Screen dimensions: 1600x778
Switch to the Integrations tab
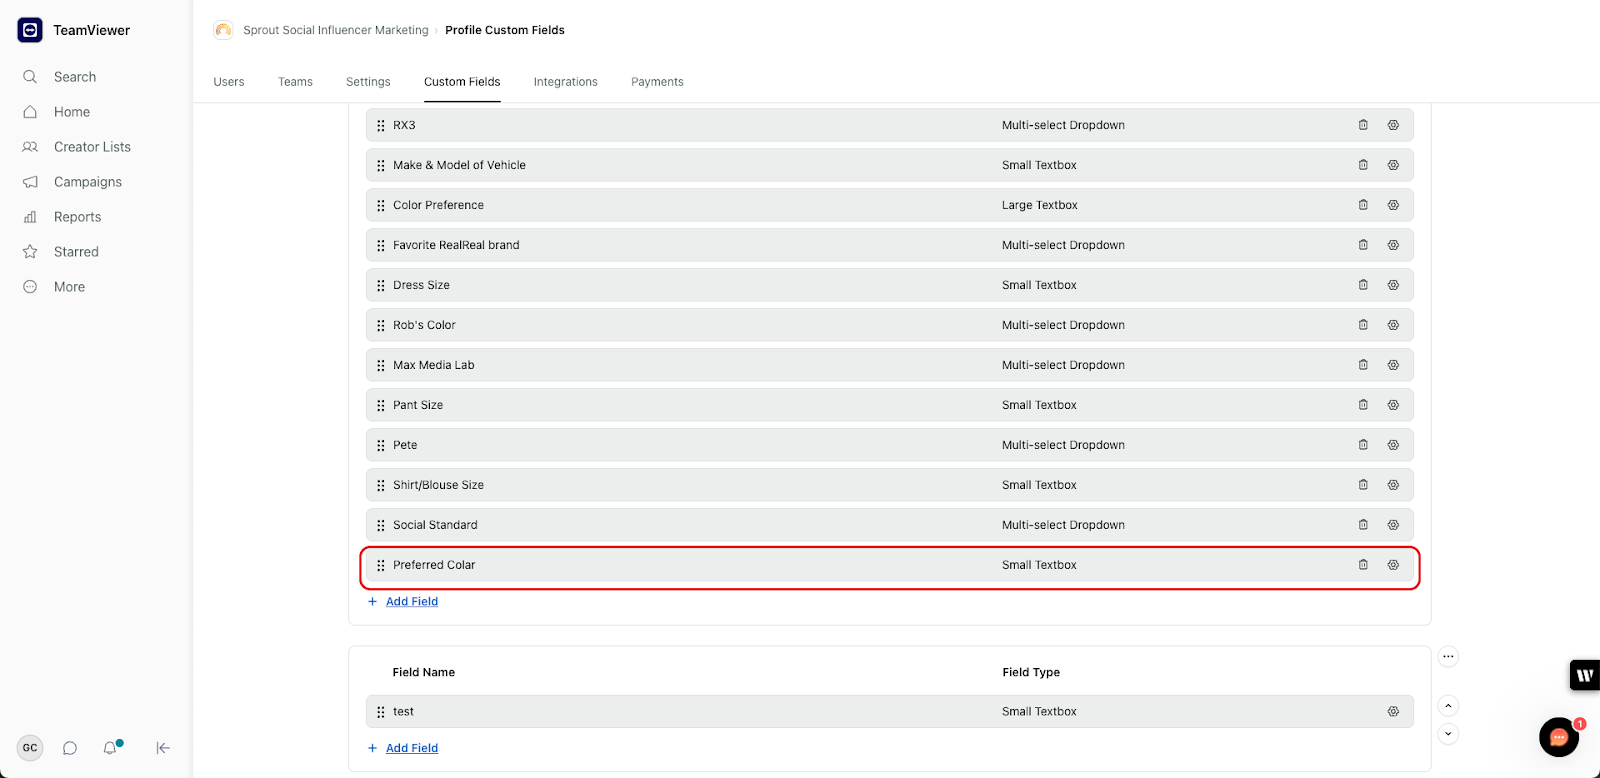(565, 82)
